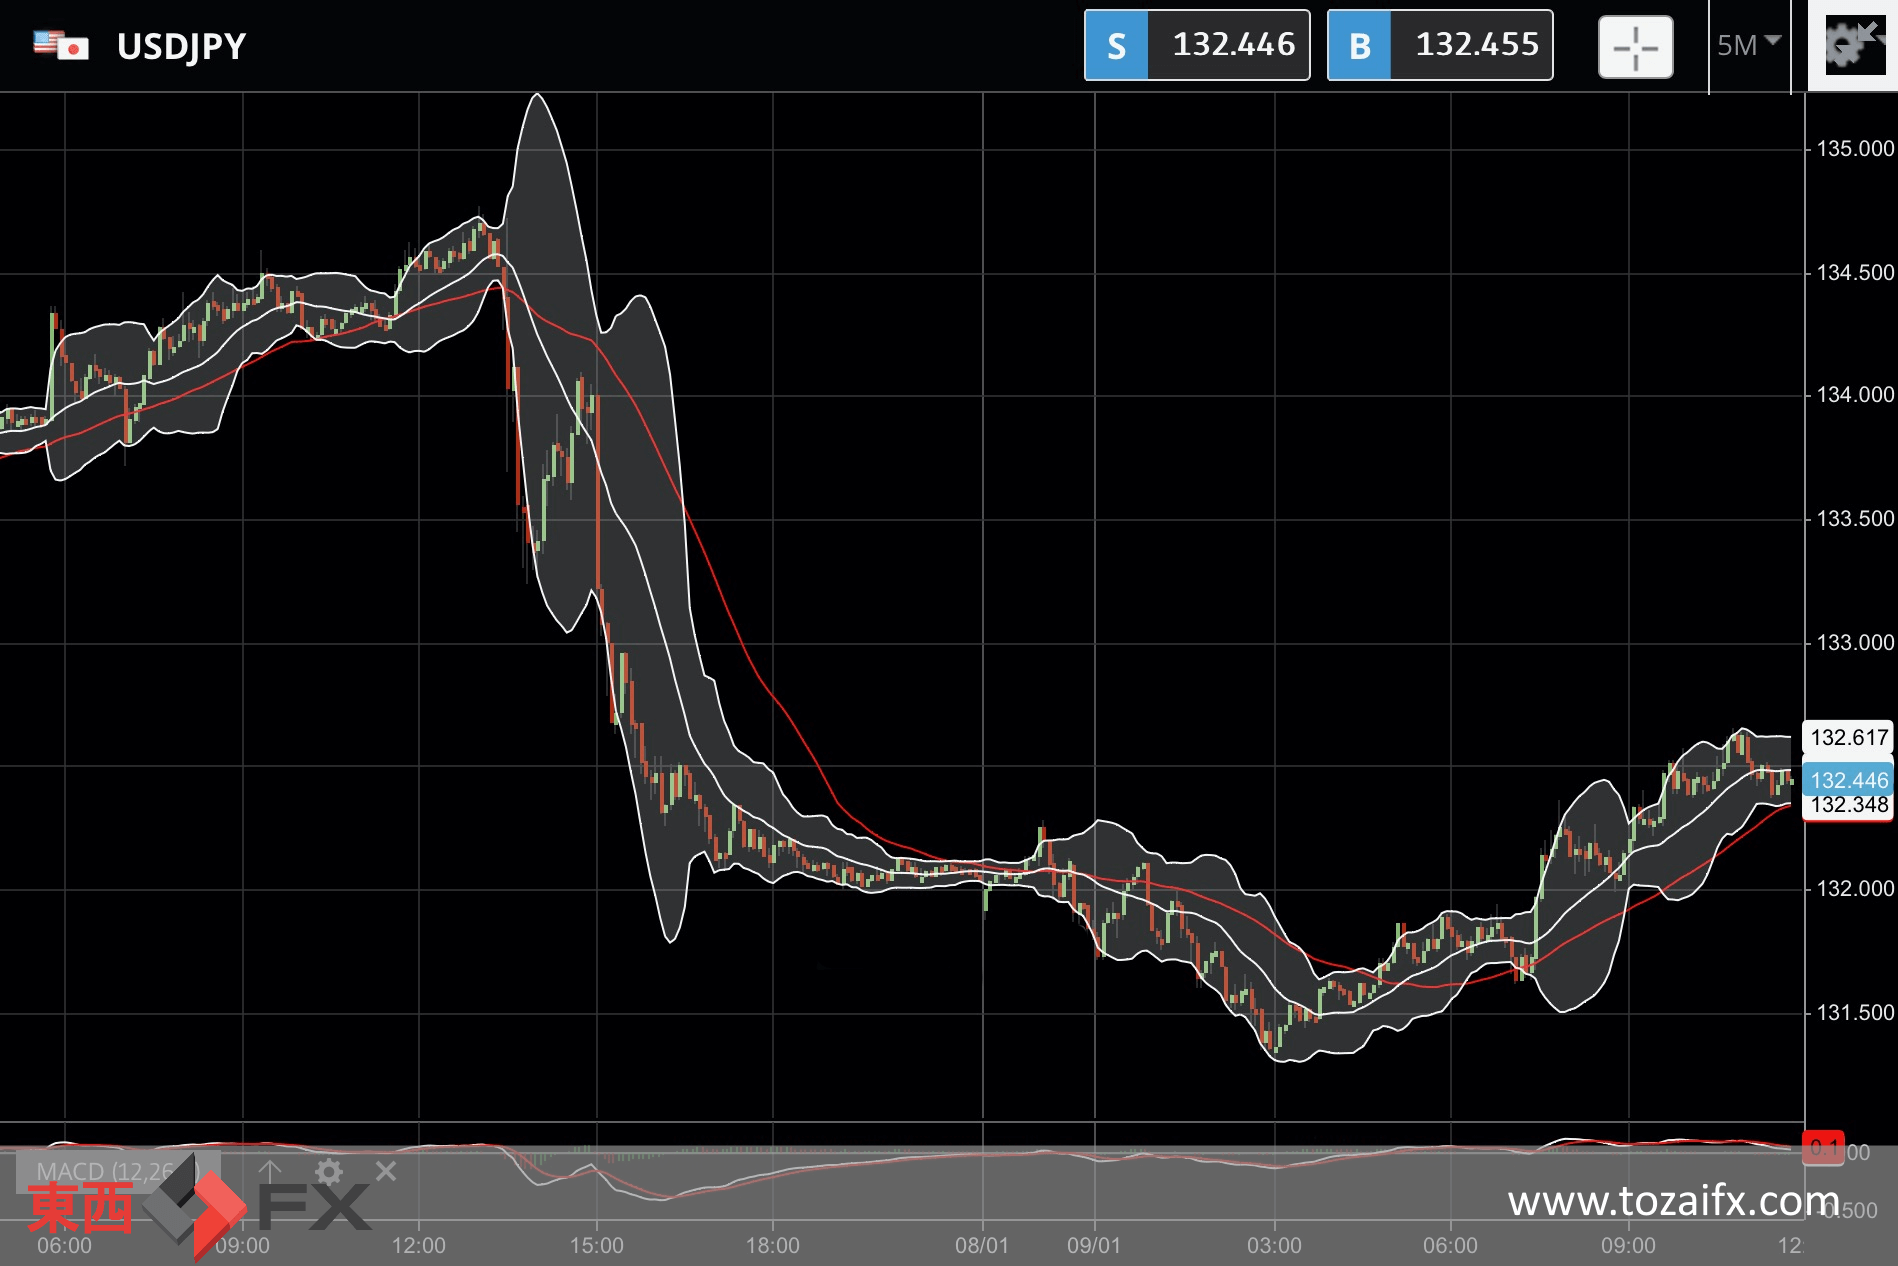Remove the MACD indicator with X icon
1898x1266 pixels.
click(x=386, y=1171)
